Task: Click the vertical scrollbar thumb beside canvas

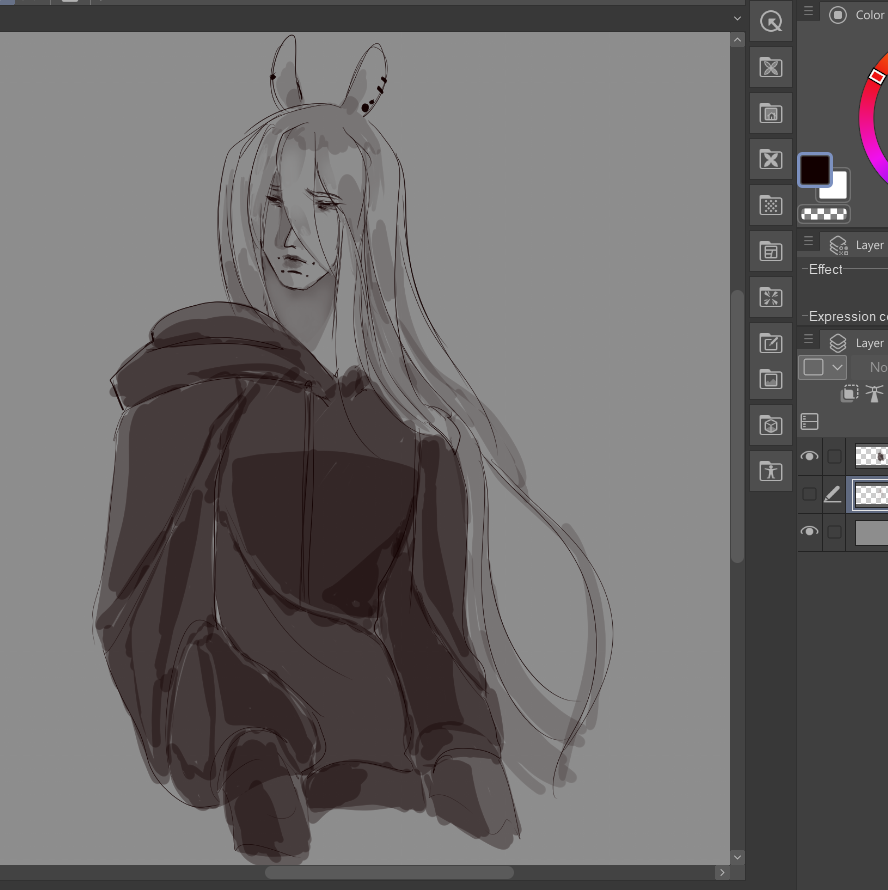Action: tap(737, 426)
